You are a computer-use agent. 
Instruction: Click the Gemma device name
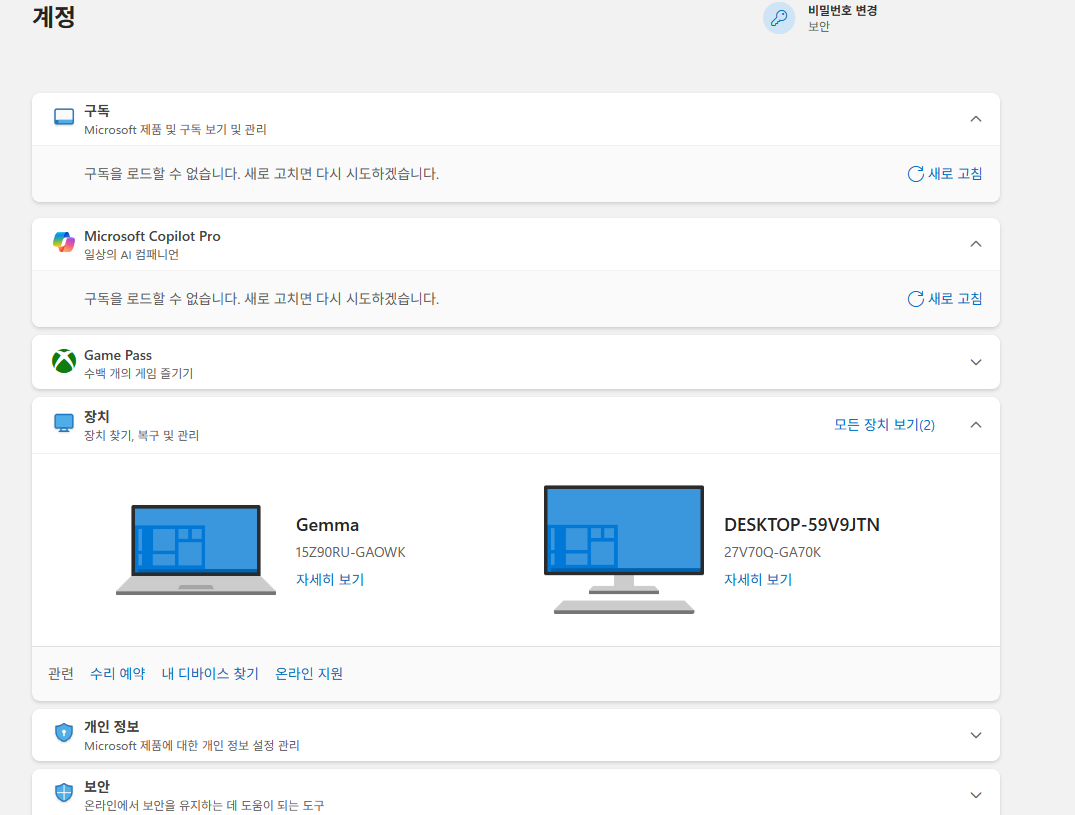click(x=327, y=525)
